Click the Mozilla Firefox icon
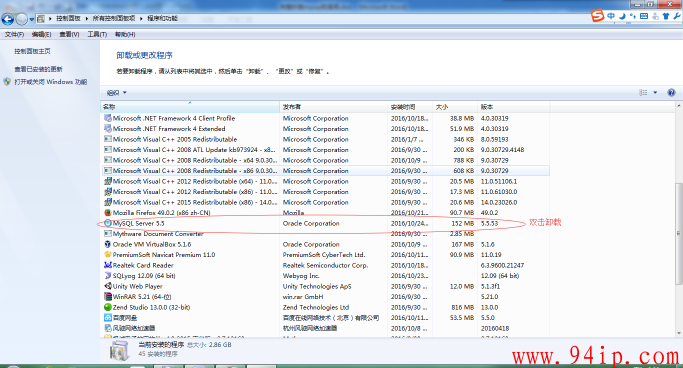Screen dimensions: 683x368 coord(108,213)
